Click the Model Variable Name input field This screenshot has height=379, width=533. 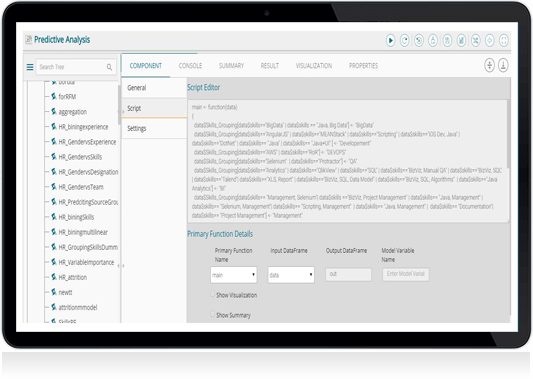tap(406, 274)
